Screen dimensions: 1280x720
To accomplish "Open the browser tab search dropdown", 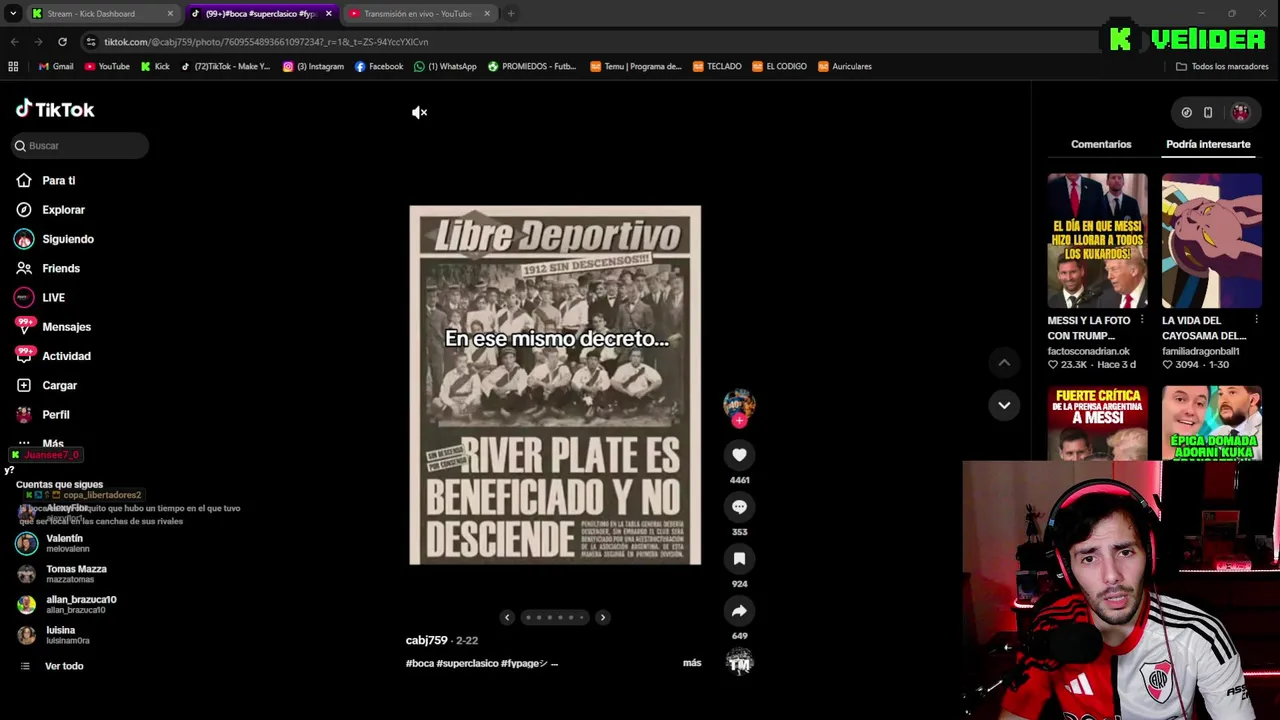I will 13,14.
